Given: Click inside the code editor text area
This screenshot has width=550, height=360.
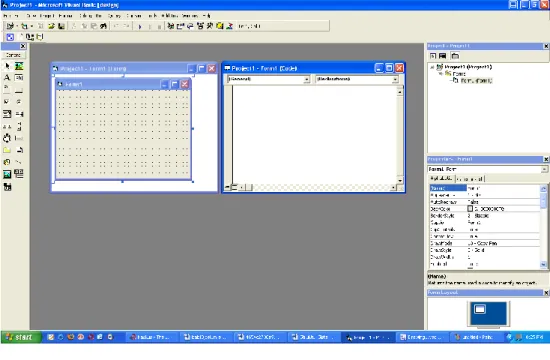Looking at the screenshot, I should point(315,134).
